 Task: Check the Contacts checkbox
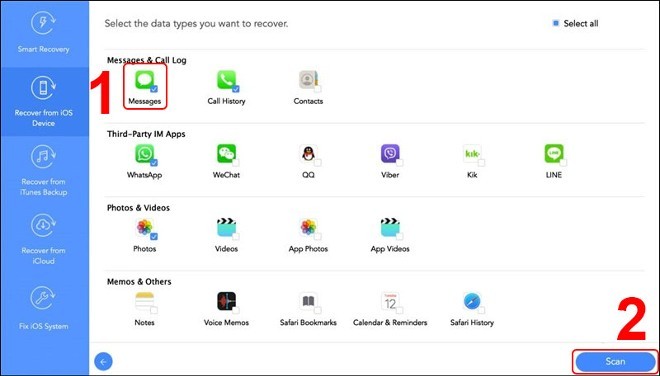coord(318,89)
